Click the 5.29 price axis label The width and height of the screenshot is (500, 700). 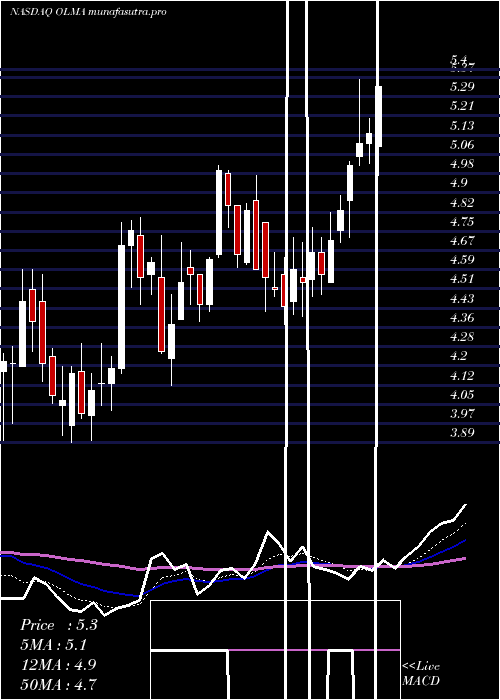click(x=462, y=87)
